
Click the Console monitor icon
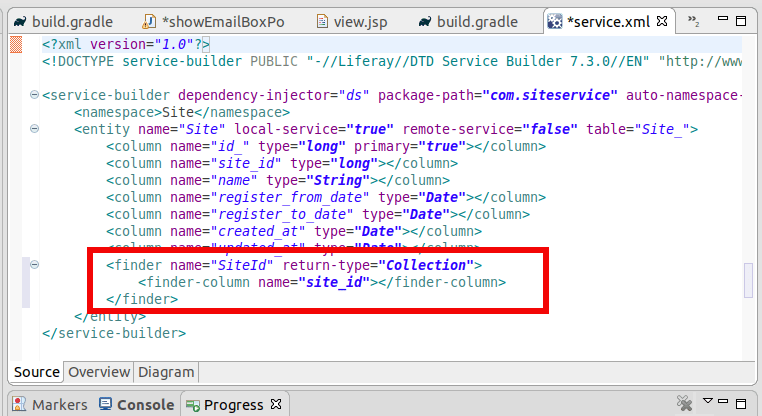point(106,405)
